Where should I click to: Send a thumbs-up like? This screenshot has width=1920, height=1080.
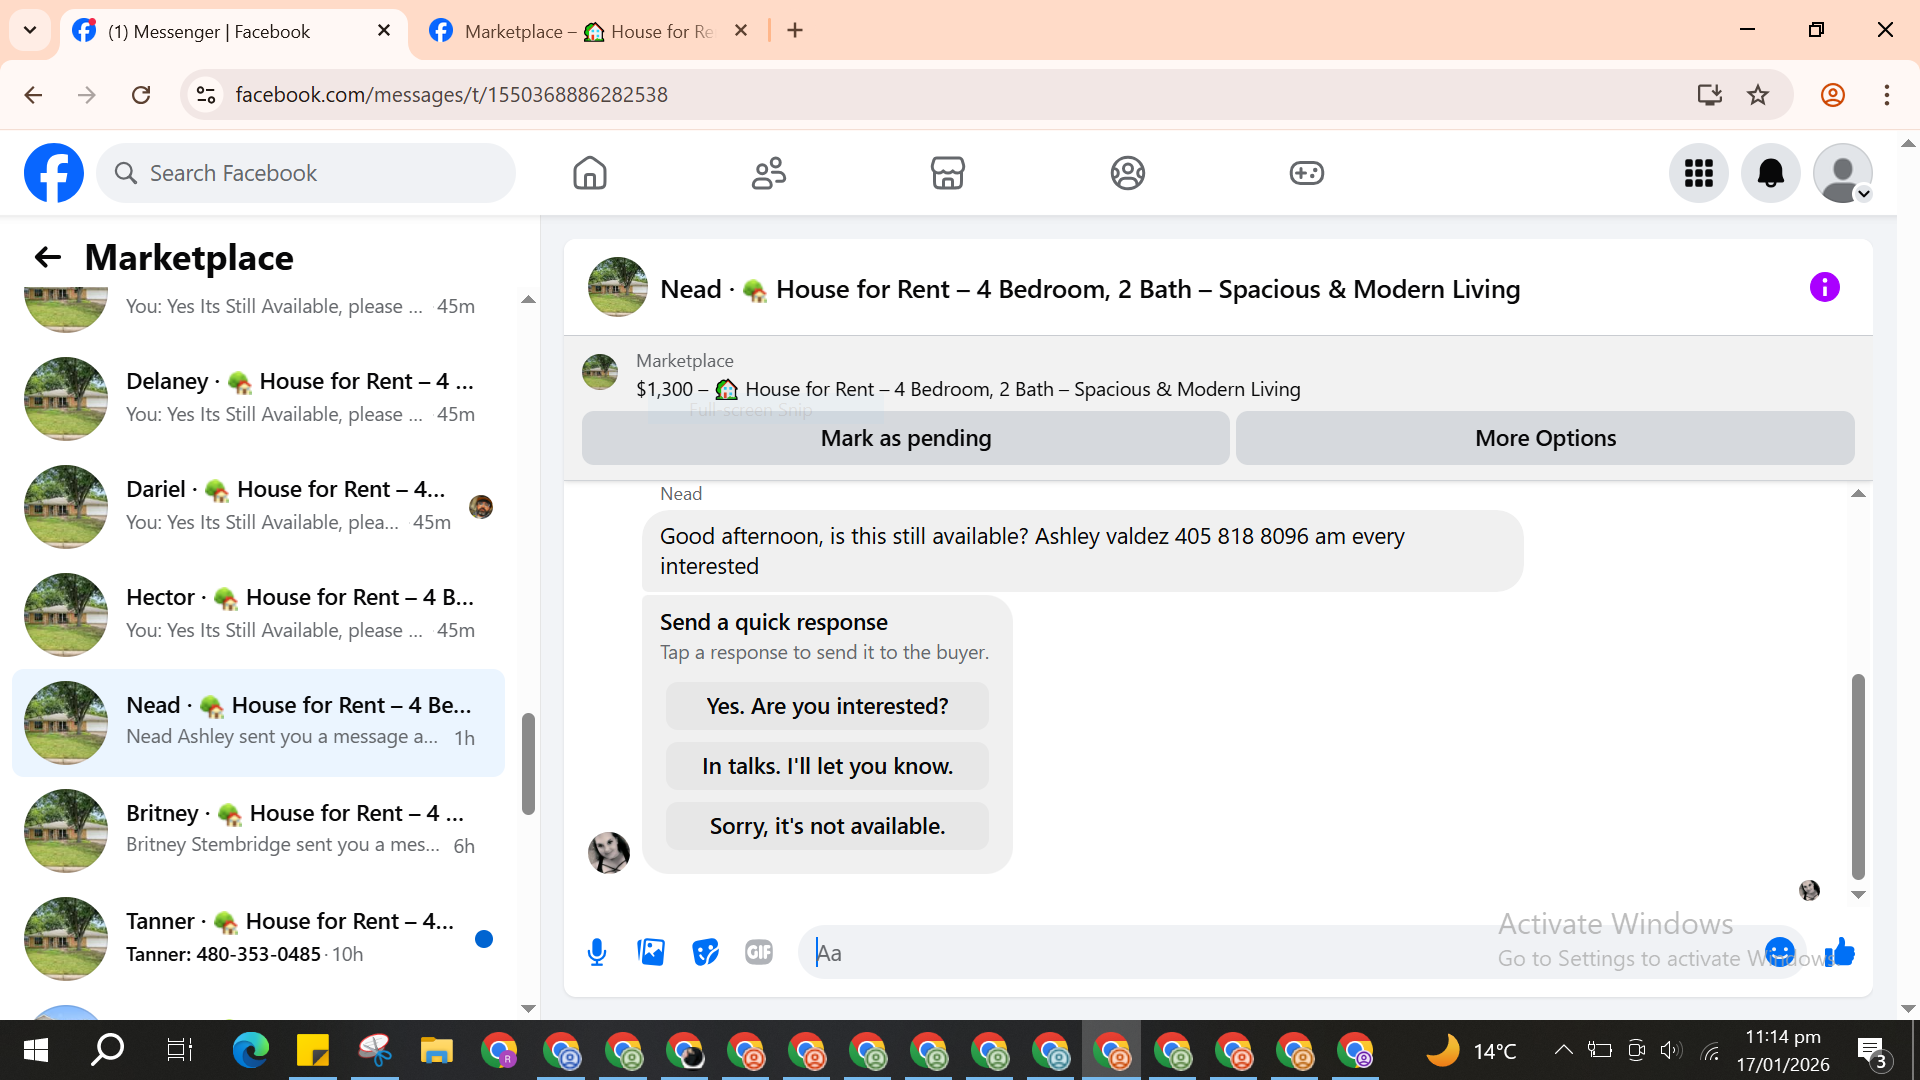tap(1840, 952)
